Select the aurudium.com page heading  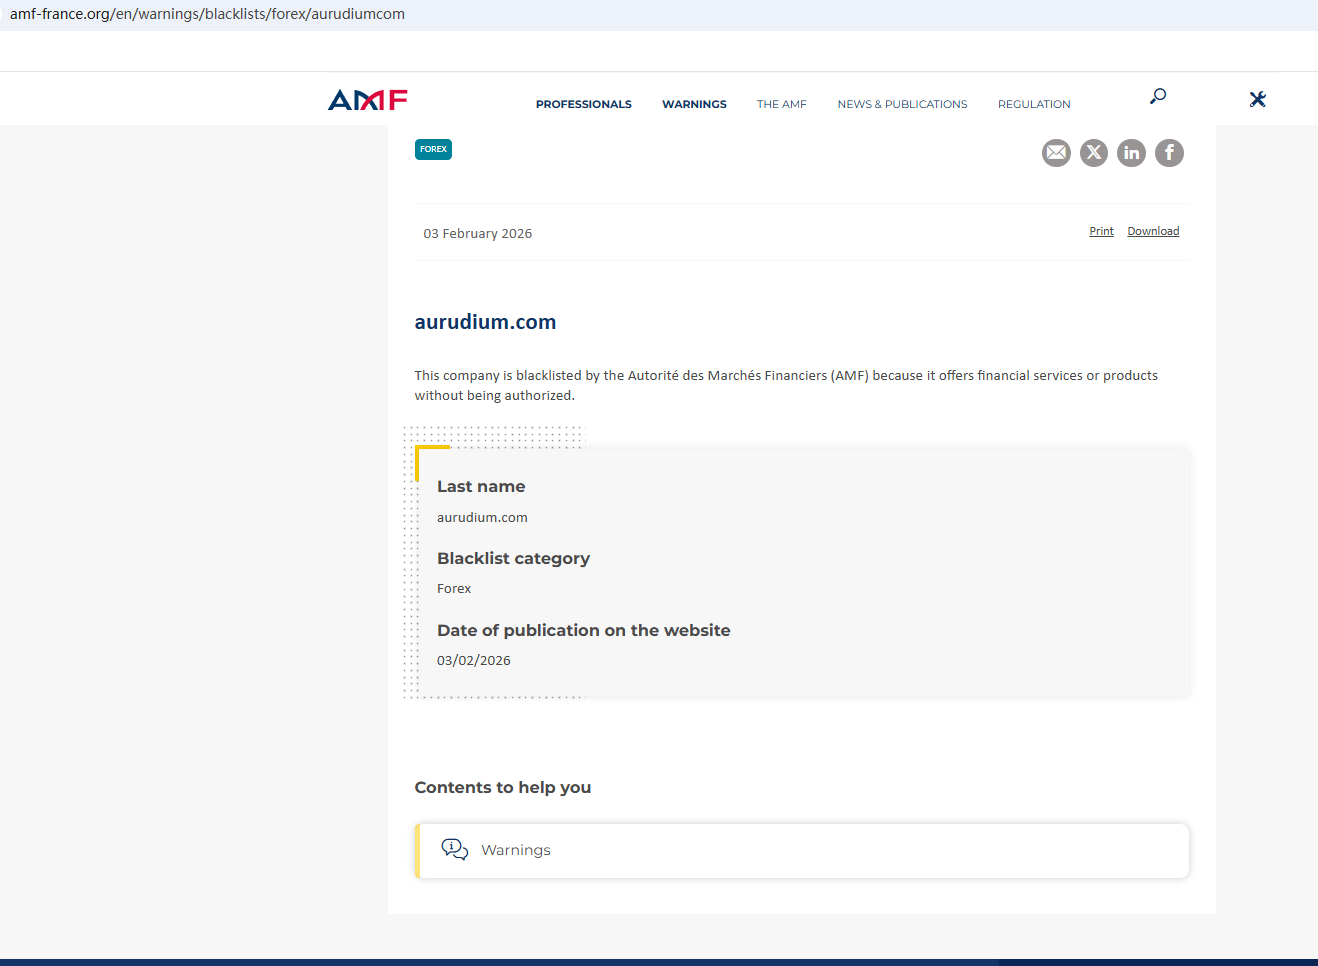485,322
